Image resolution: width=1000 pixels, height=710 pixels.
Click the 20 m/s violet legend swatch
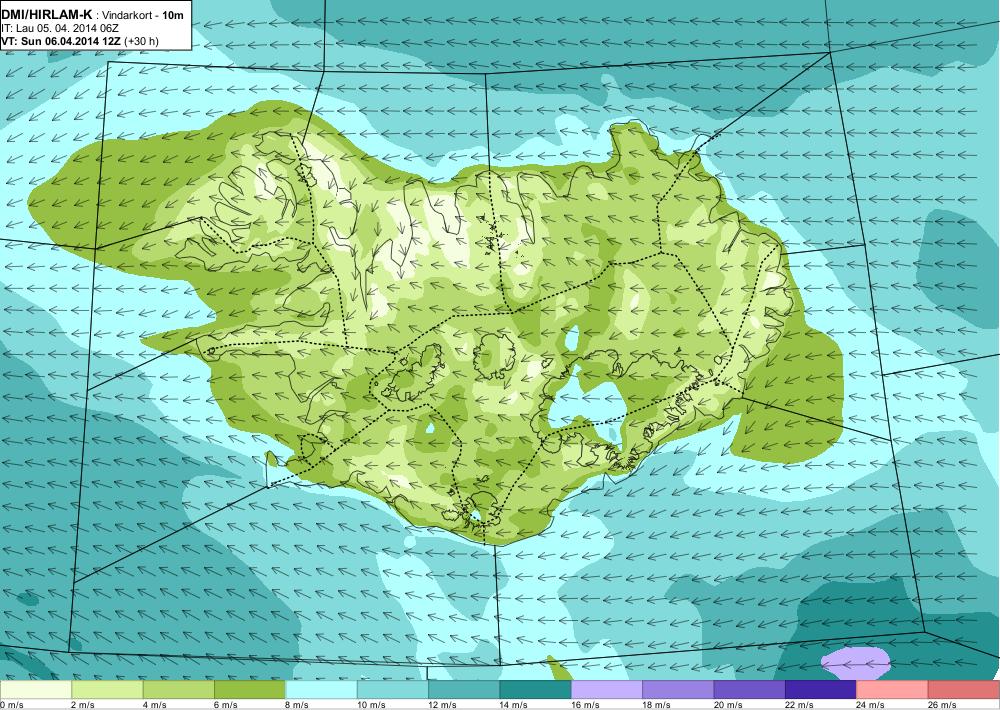(750, 690)
